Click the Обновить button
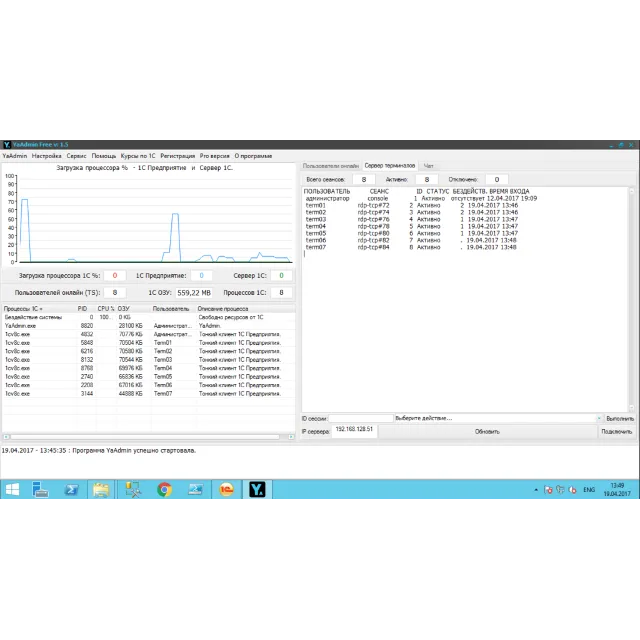This screenshot has width=640, height=640. click(x=487, y=431)
